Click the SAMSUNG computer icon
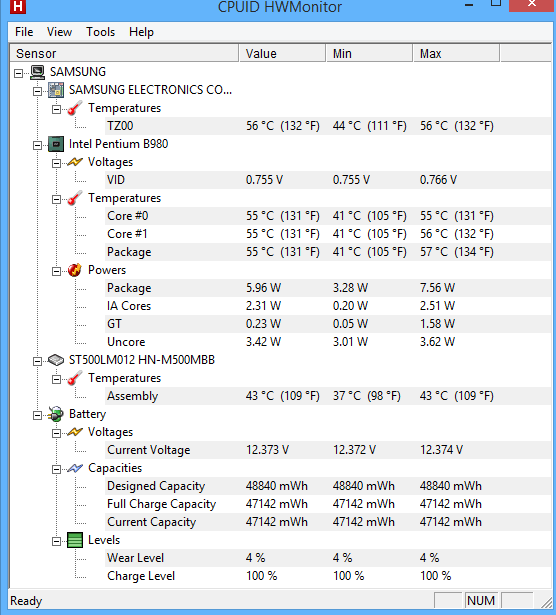This screenshot has height=615, width=556. (38, 72)
